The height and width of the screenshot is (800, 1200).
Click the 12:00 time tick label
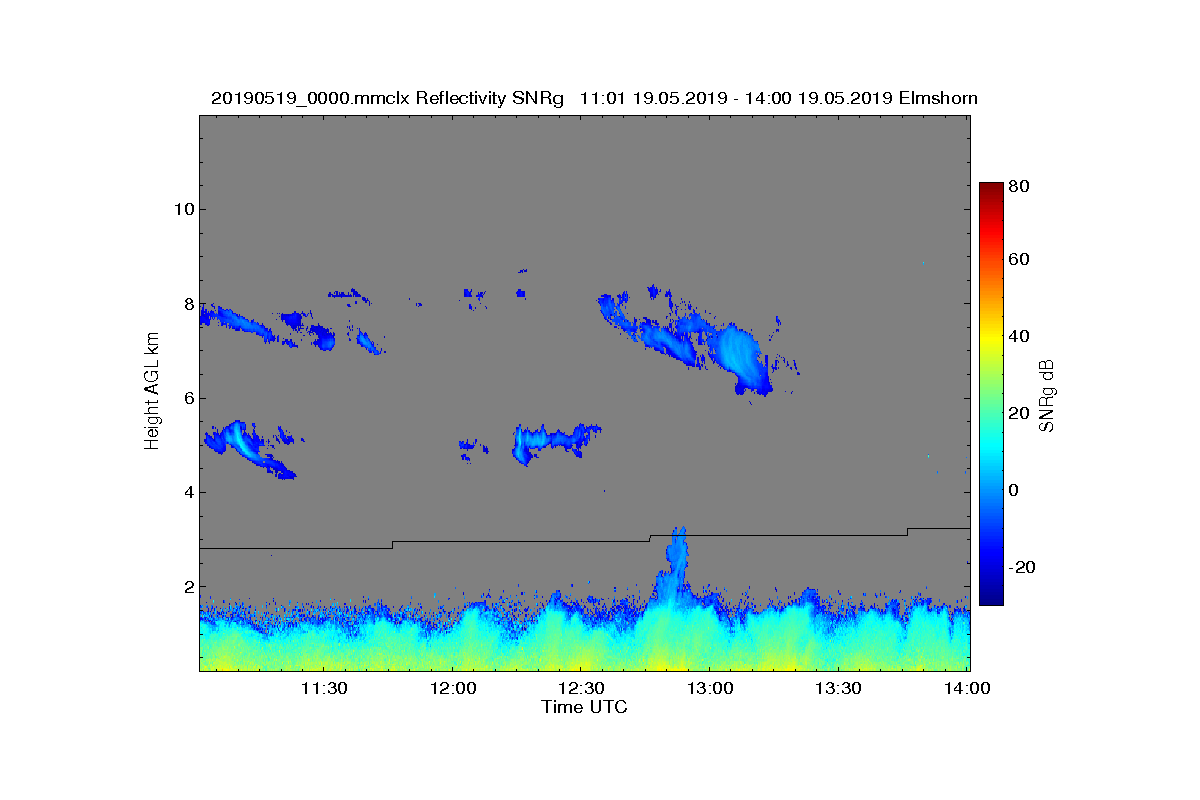pos(452,689)
